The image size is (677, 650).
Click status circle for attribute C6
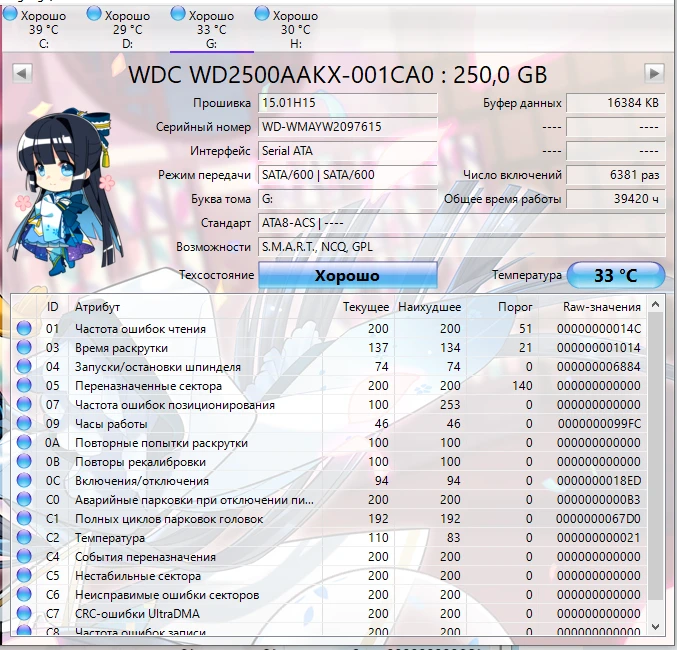pyautogui.click(x=24, y=594)
